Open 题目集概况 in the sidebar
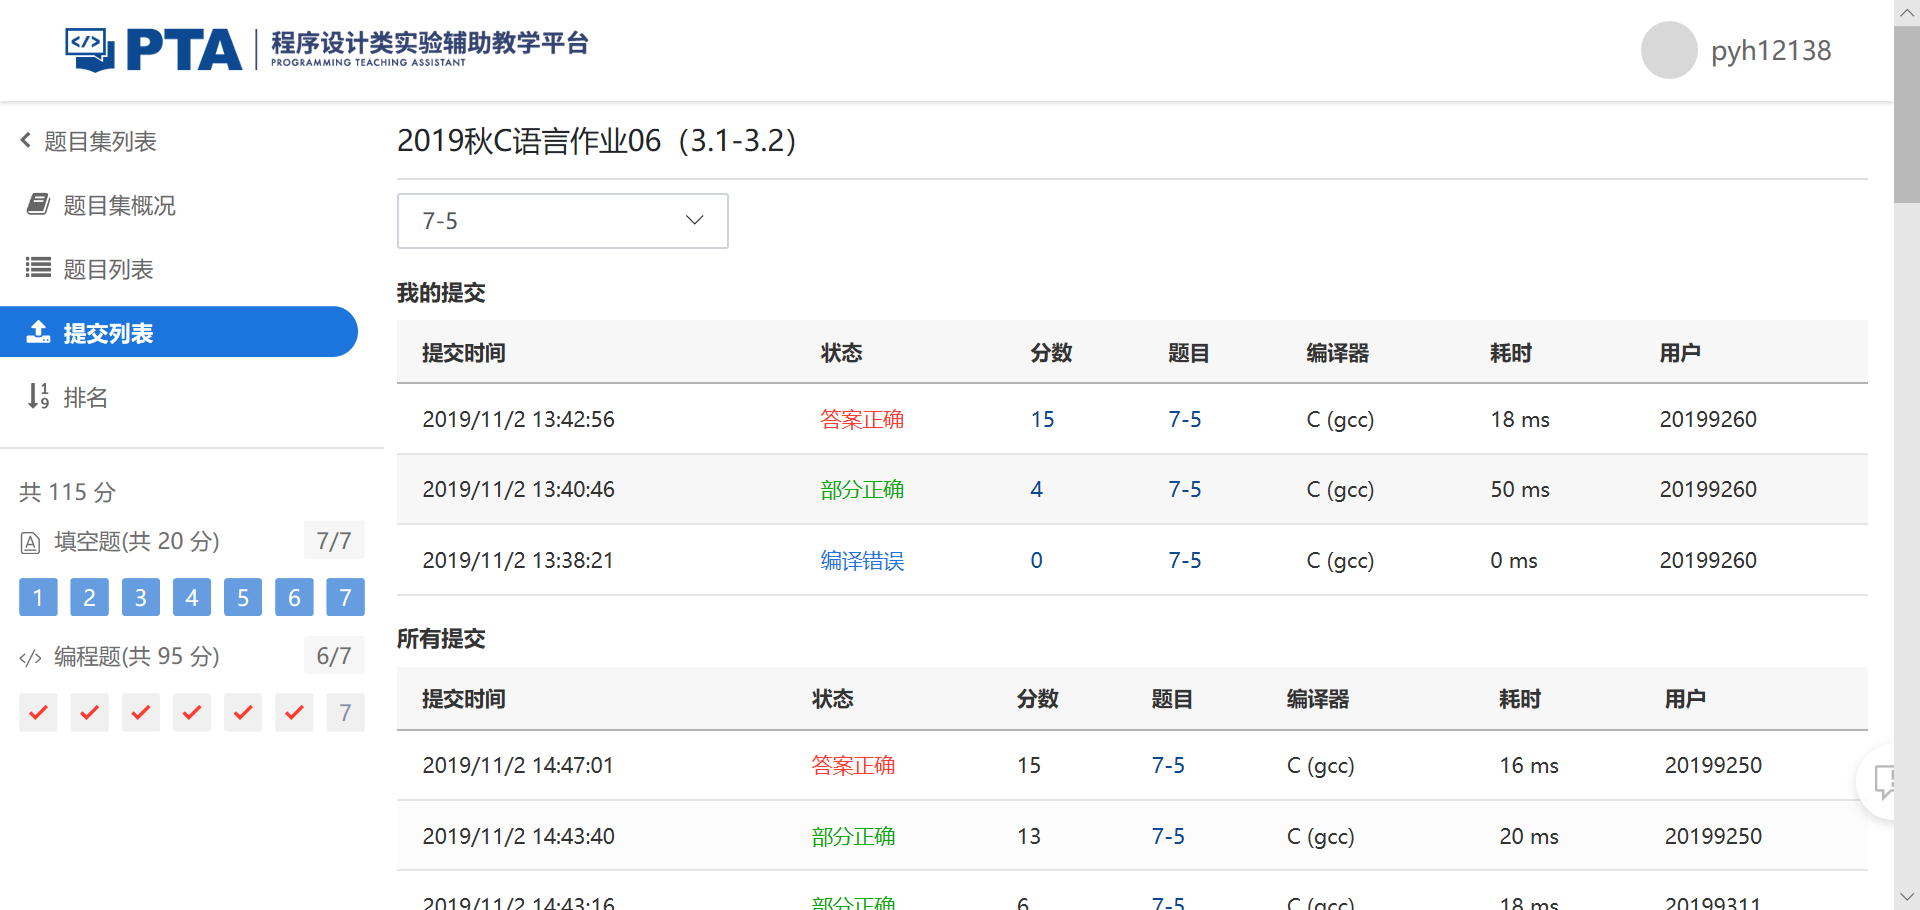 119,205
